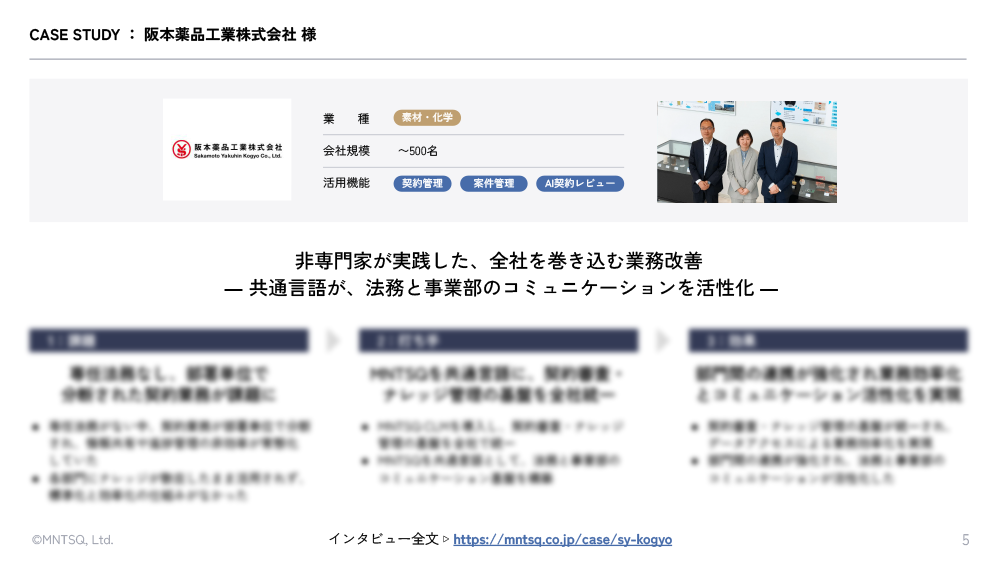Click the third blurred section header bar
1000x563 pixels.
point(828,340)
